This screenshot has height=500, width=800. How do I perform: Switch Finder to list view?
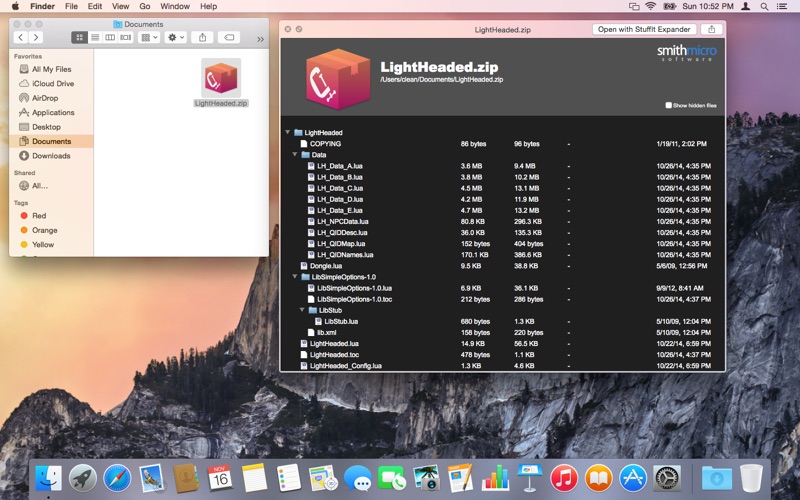click(95, 37)
